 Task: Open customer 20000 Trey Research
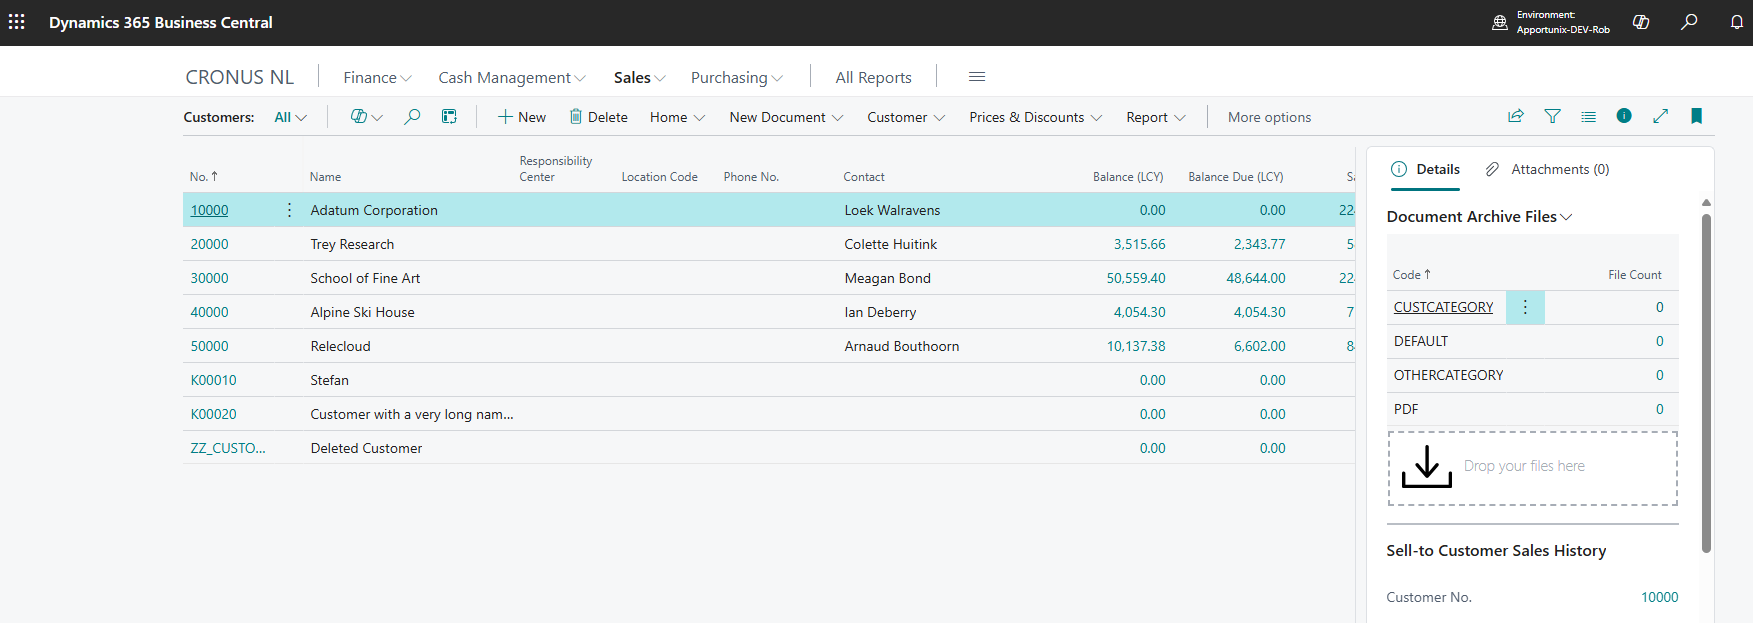pos(209,244)
